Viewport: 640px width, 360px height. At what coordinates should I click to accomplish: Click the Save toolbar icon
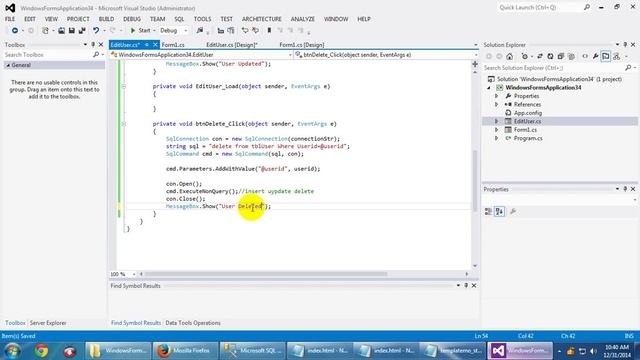click(x=71, y=31)
